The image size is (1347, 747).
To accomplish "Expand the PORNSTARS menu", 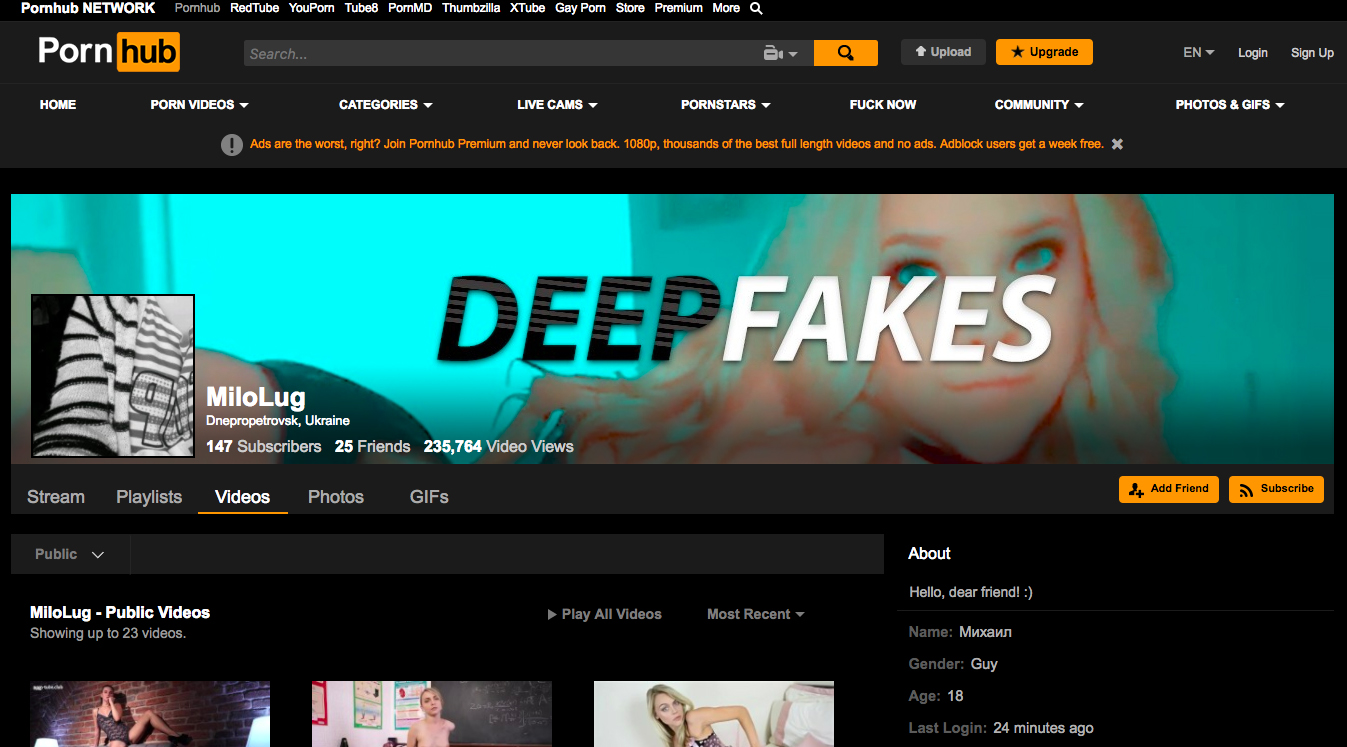I will pos(725,105).
